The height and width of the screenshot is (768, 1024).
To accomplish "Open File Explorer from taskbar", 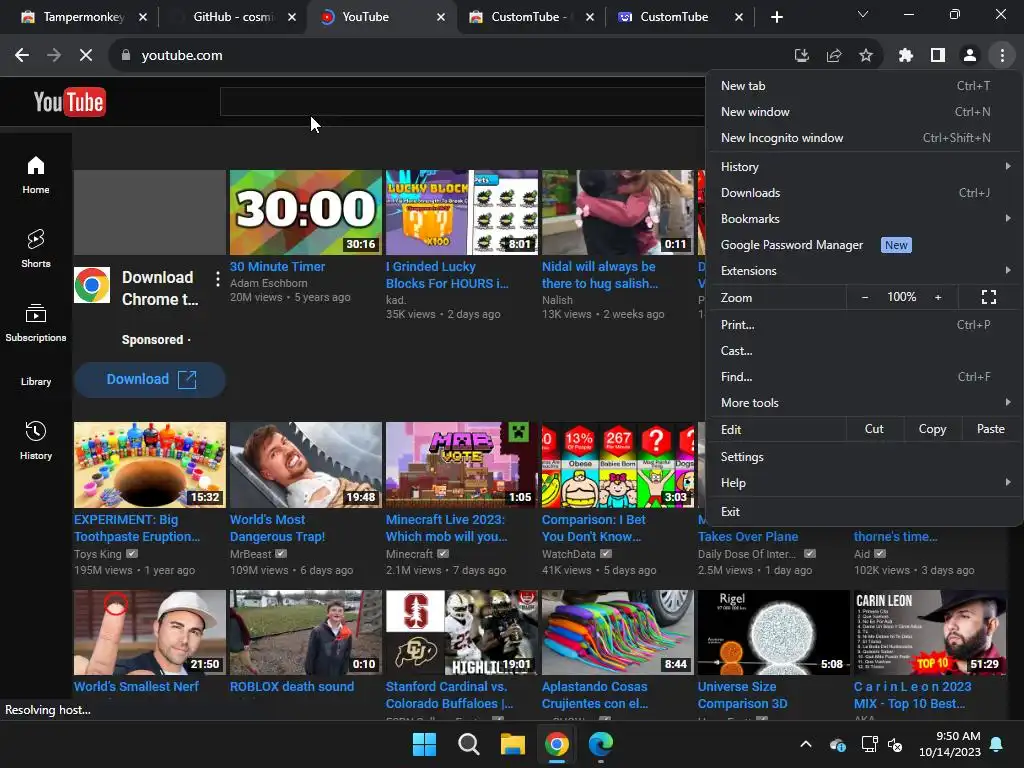I will click(x=513, y=744).
